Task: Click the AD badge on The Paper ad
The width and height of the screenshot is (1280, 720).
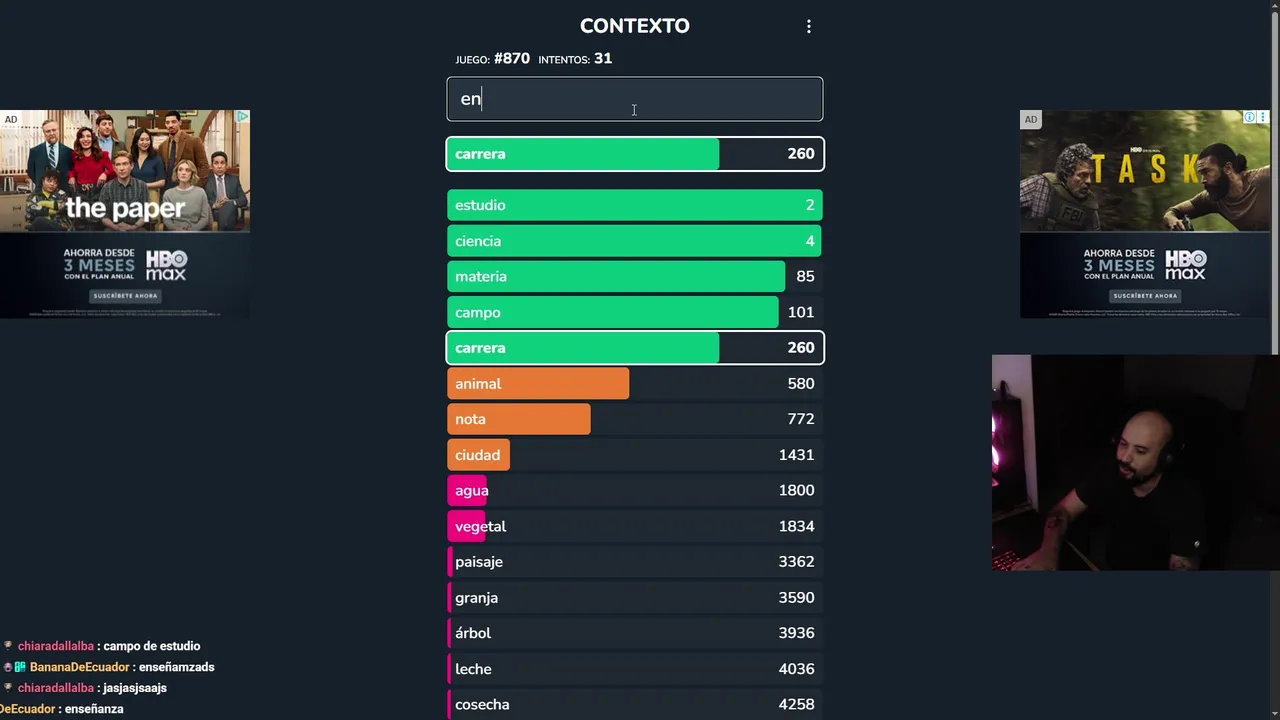Action: pos(11,120)
